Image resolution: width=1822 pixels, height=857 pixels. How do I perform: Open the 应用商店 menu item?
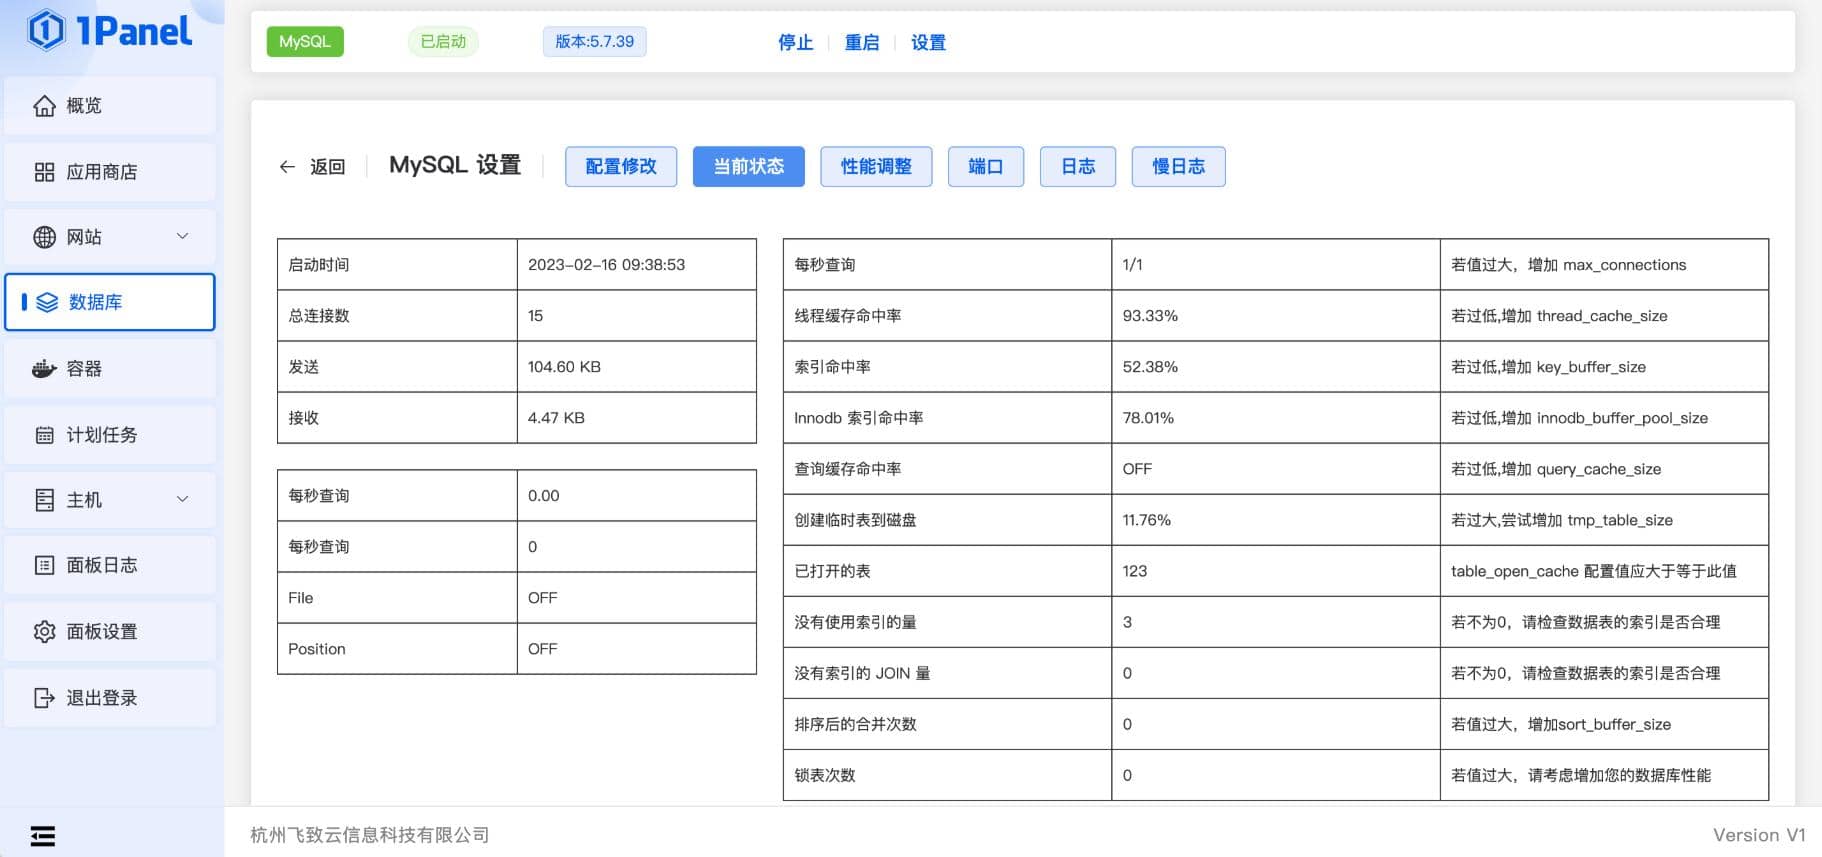click(110, 171)
